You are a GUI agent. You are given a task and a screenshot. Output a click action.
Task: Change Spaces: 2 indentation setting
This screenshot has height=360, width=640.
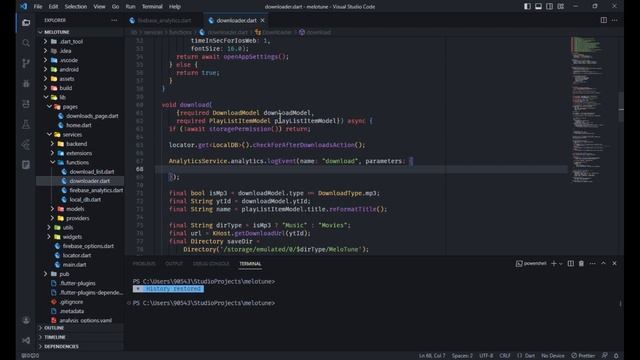[462, 356]
